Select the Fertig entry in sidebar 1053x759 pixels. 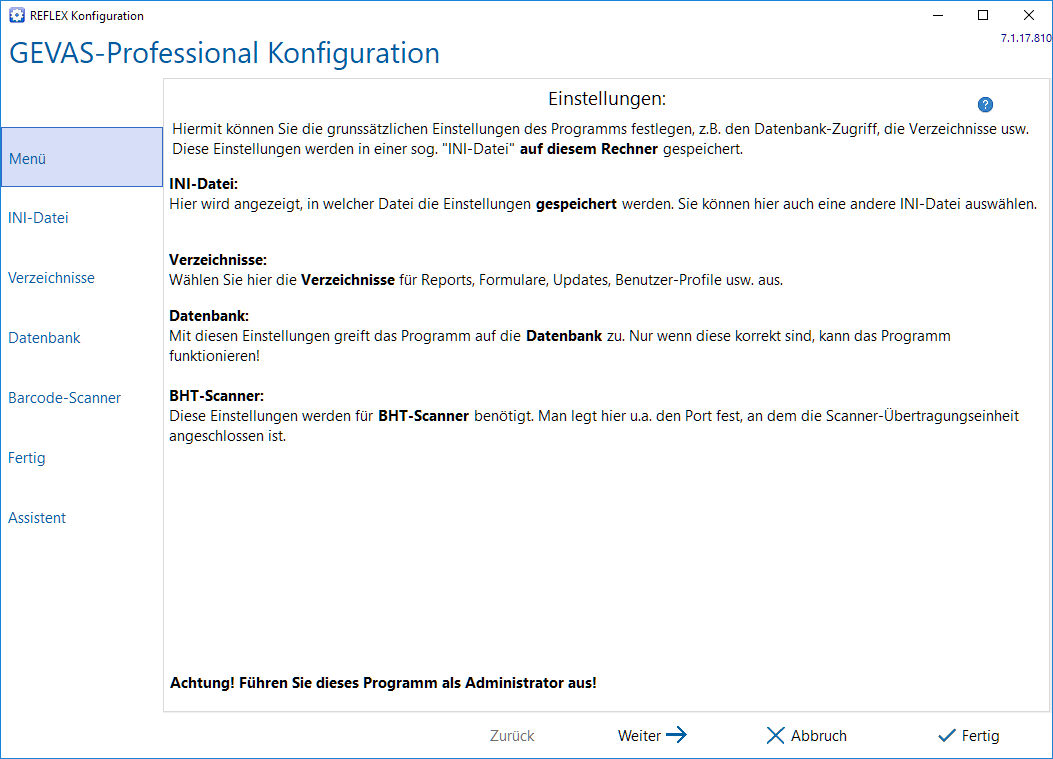(x=27, y=458)
